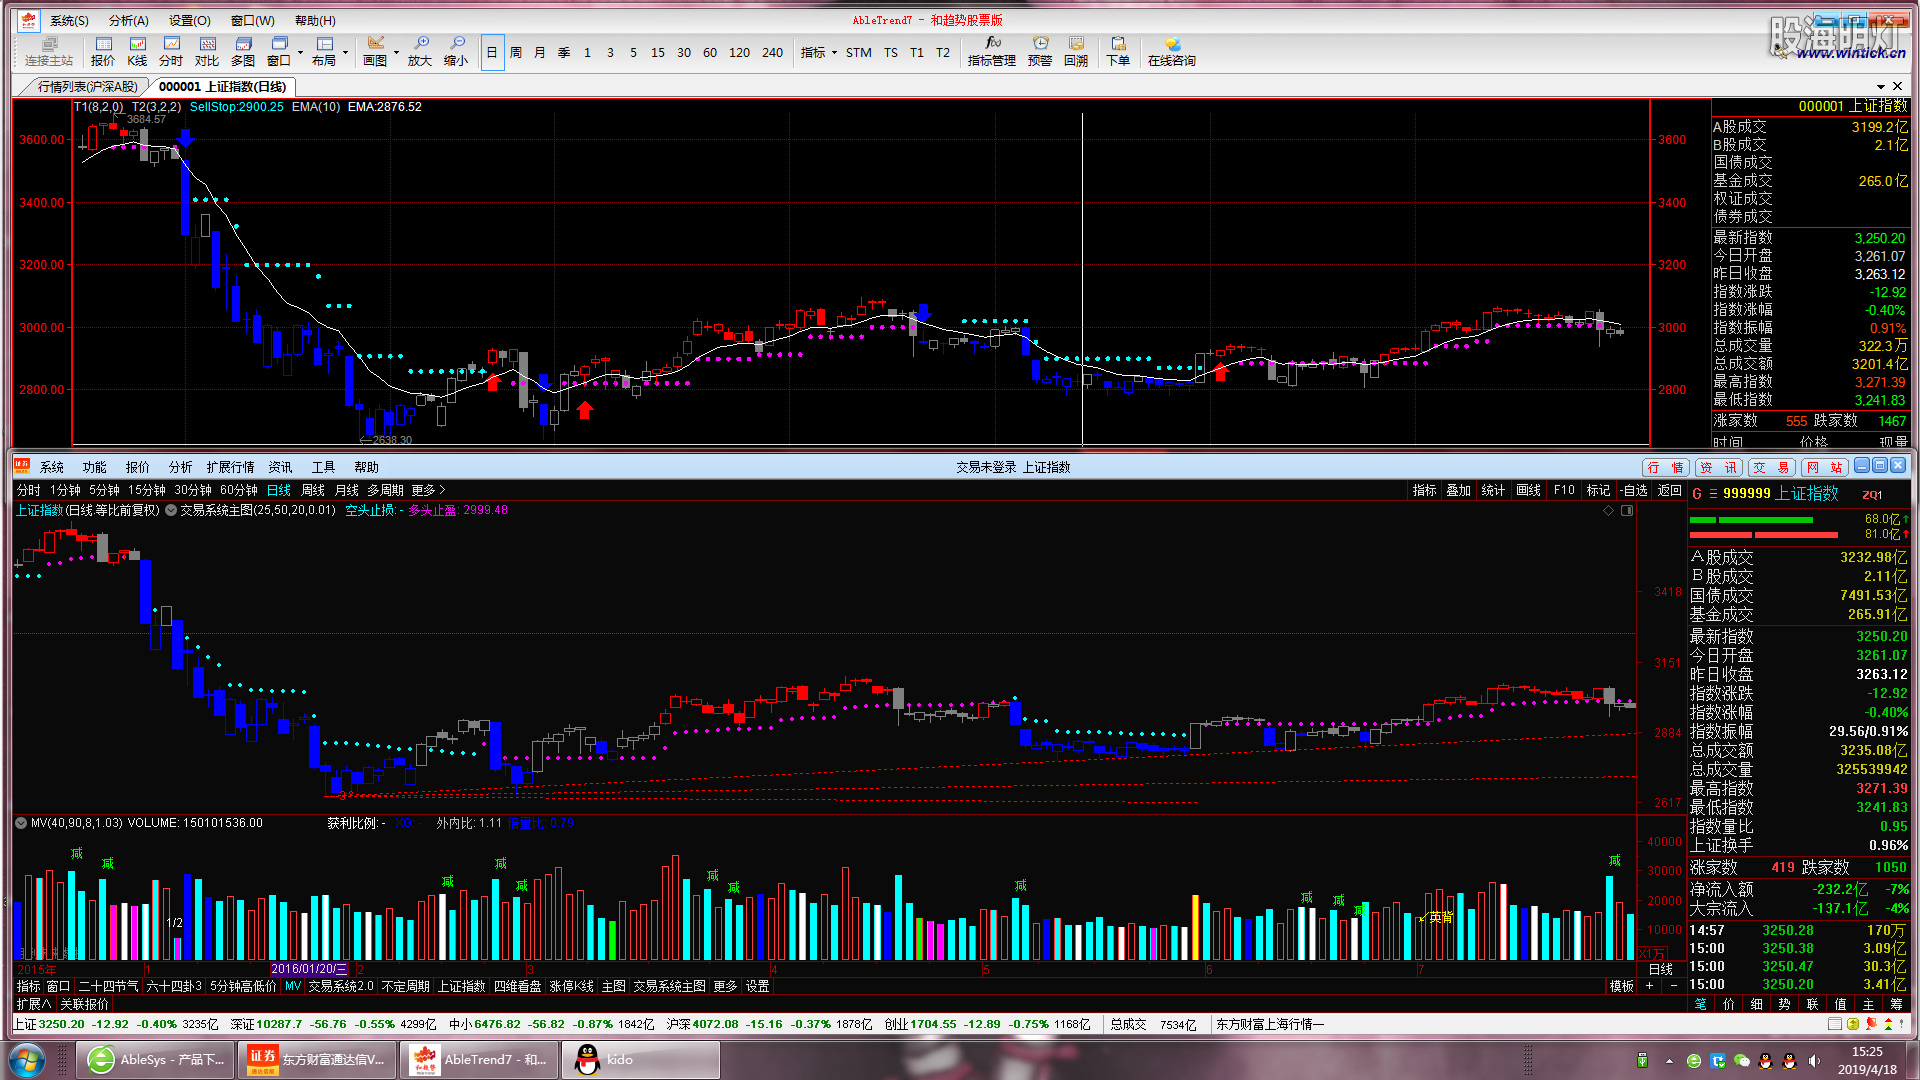1920x1080 pixels.
Task: Expand the 画图 drawing dropdown arrow
Action: tap(397, 52)
